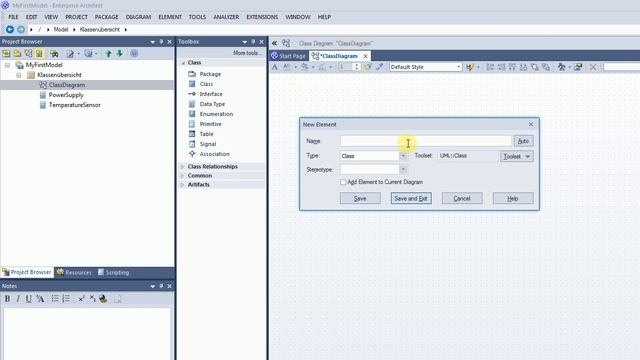Collapse the Klassenübersicht package node
Viewport: 640px width, 360px height.
[19, 75]
